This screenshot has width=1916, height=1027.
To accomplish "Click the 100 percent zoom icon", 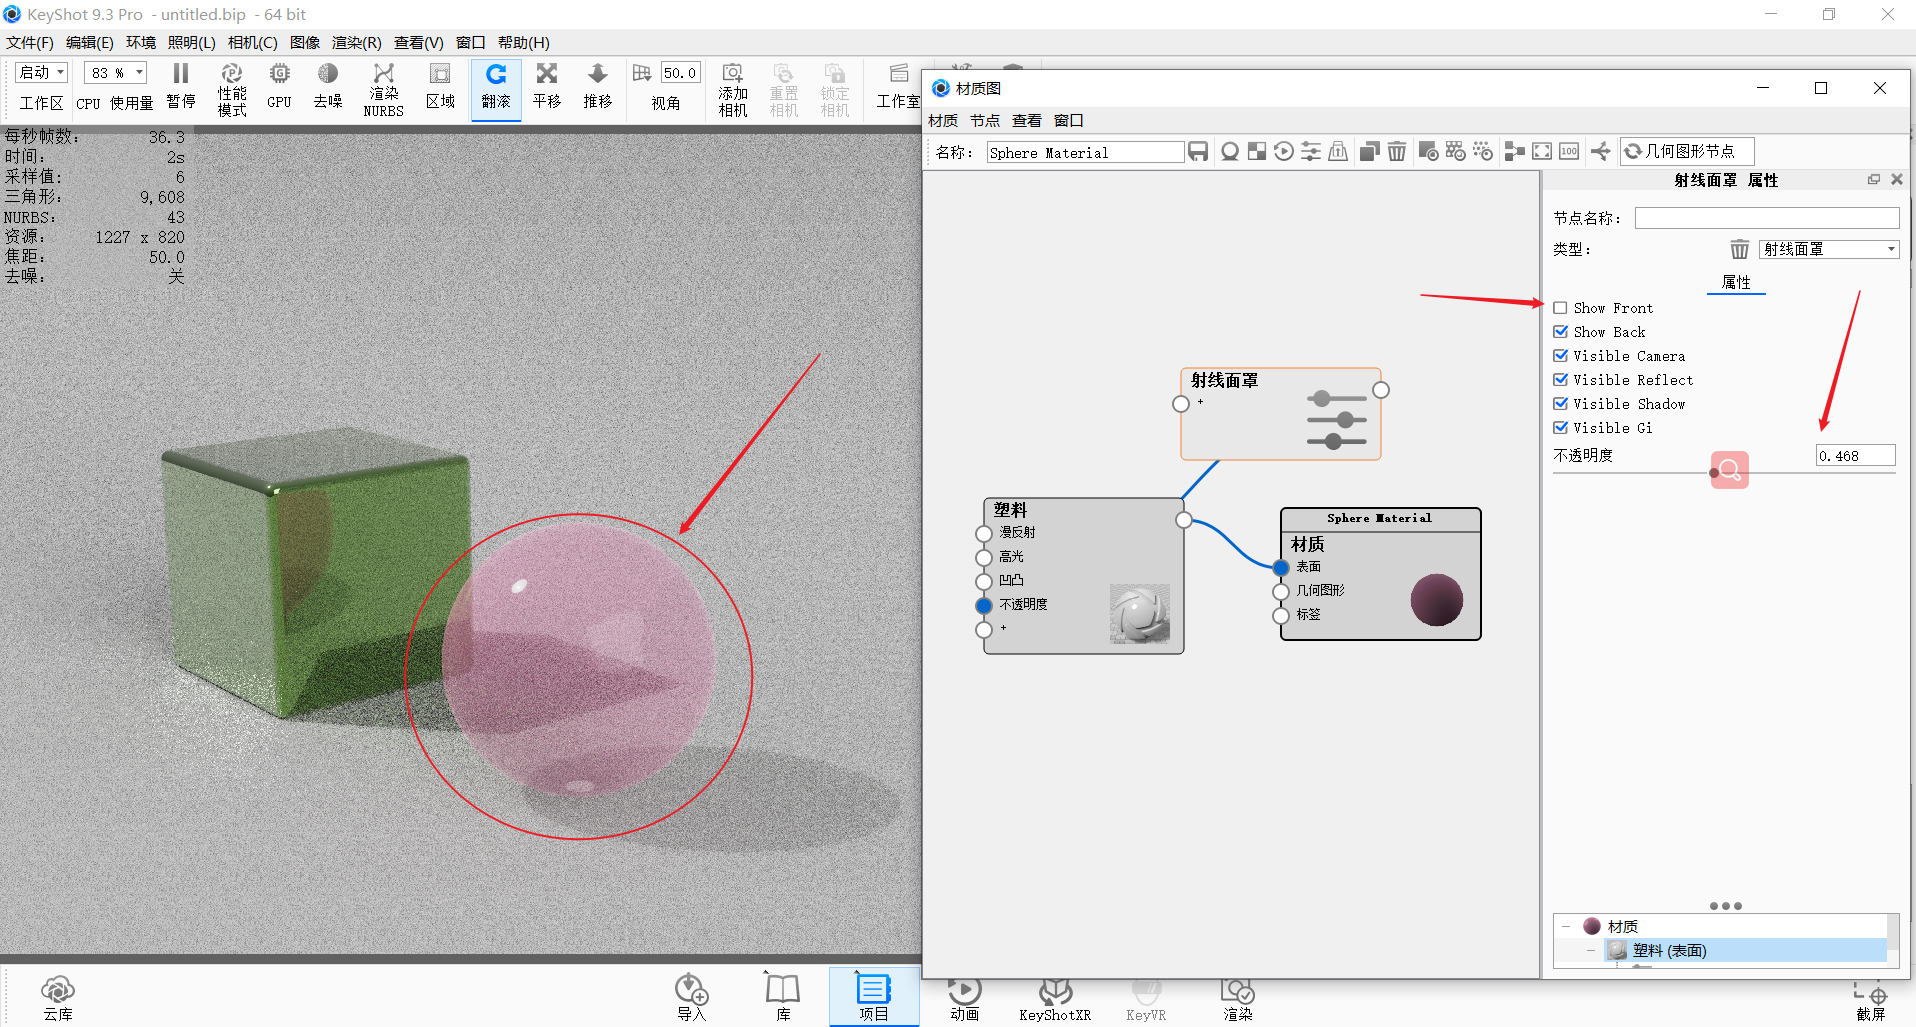I will point(1569,151).
